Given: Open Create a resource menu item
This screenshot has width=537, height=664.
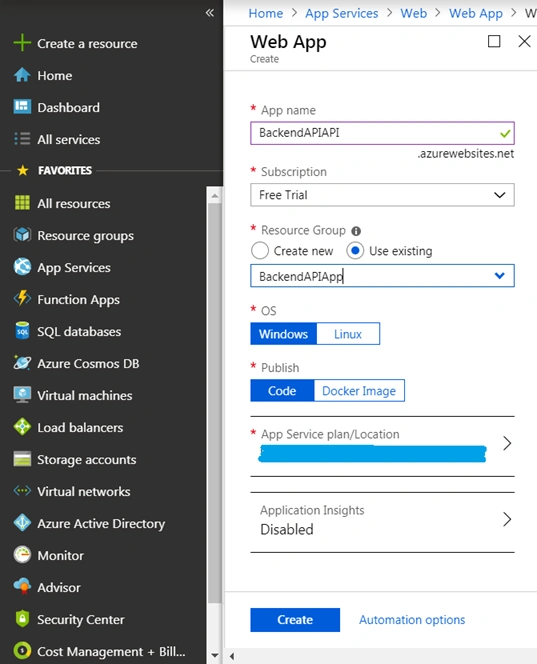Looking at the screenshot, I should [87, 43].
